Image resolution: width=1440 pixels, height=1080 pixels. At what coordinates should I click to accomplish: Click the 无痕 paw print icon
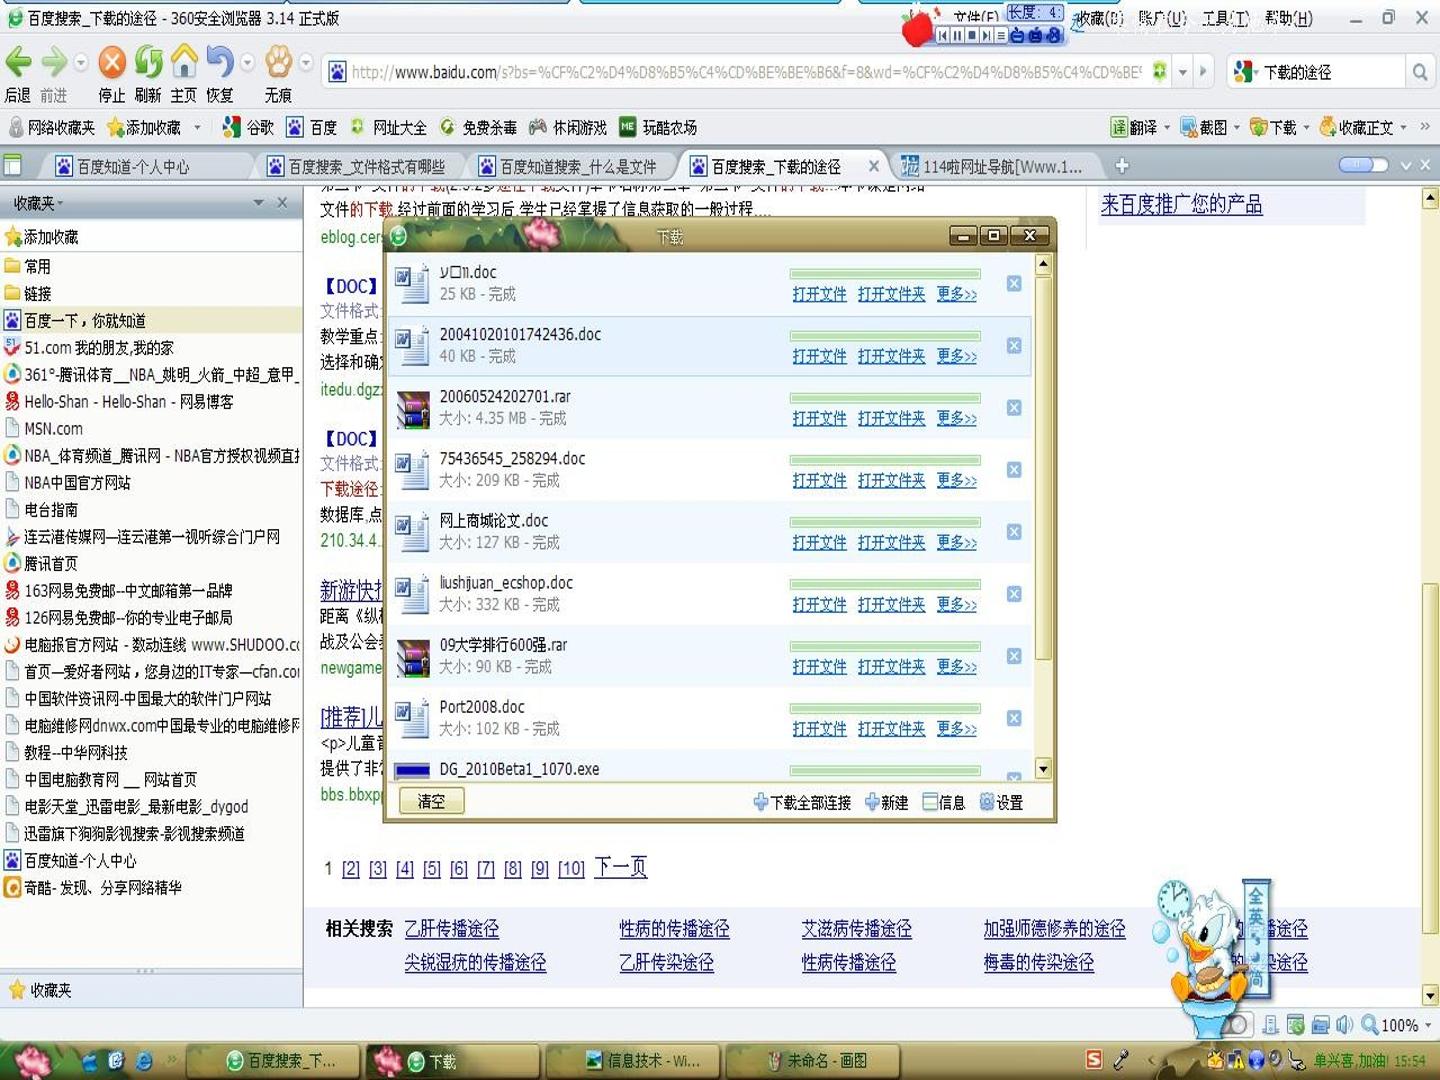pyautogui.click(x=278, y=62)
